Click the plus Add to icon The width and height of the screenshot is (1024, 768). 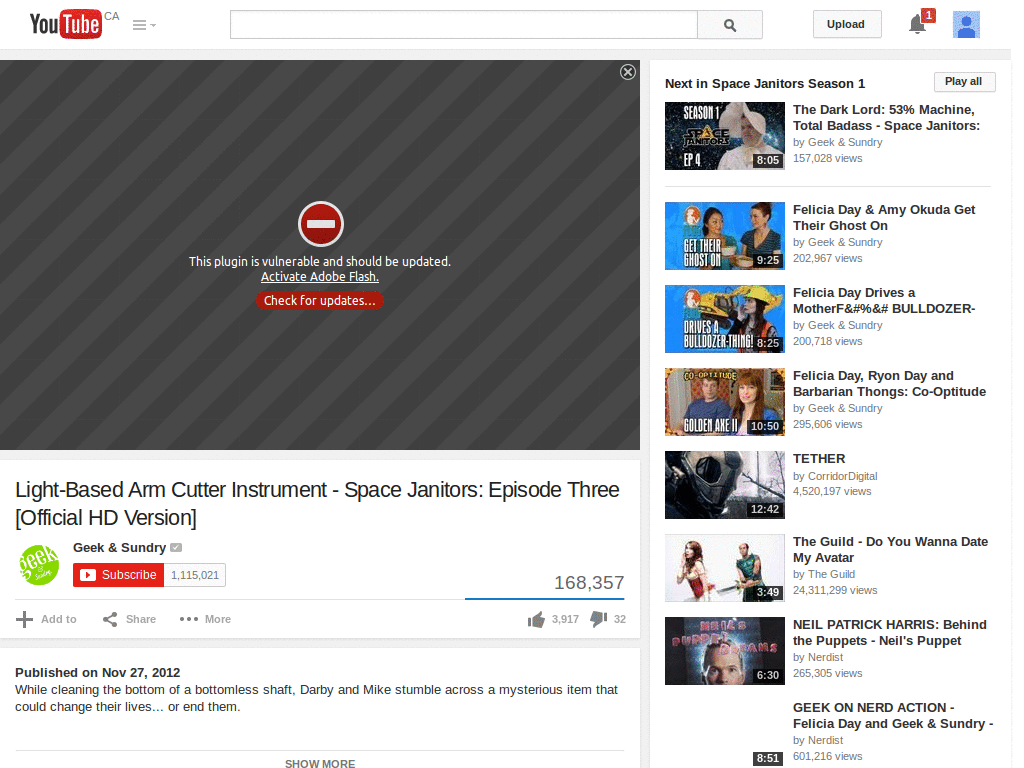(24, 619)
